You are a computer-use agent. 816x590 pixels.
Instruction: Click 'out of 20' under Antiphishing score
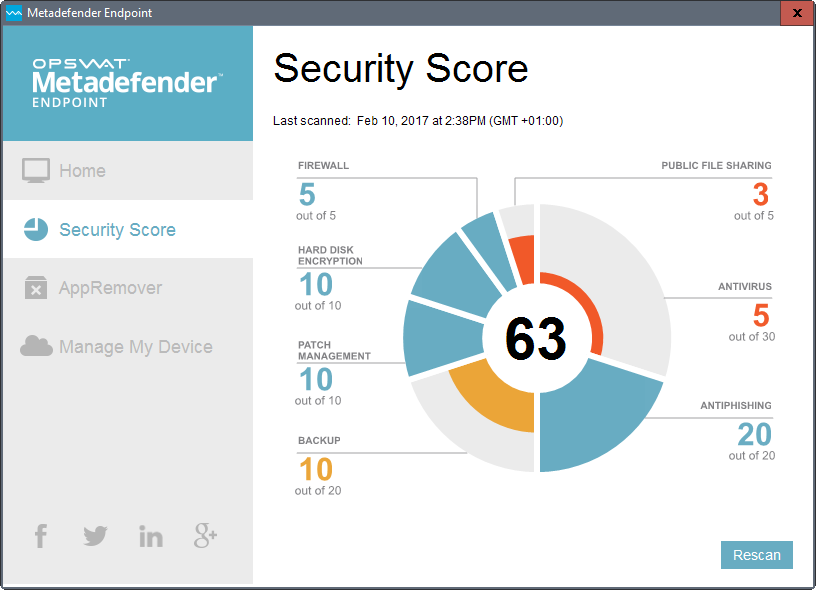click(x=751, y=456)
